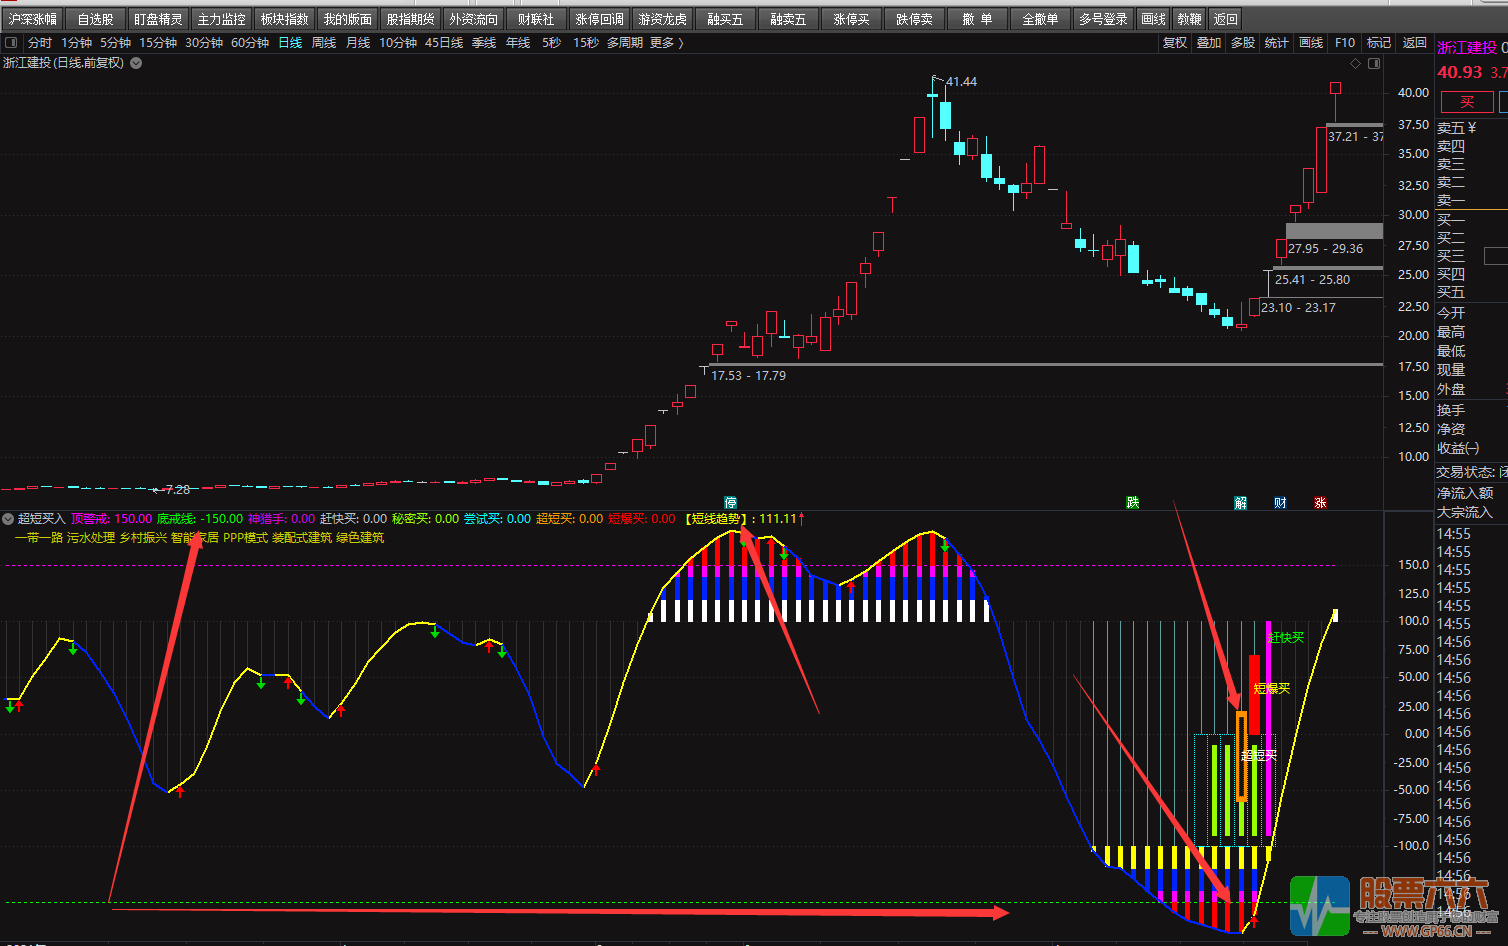The width and height of the screenshot is (1508, 946).
Task: Click the red 买 button
Action: coord(1466,102)
